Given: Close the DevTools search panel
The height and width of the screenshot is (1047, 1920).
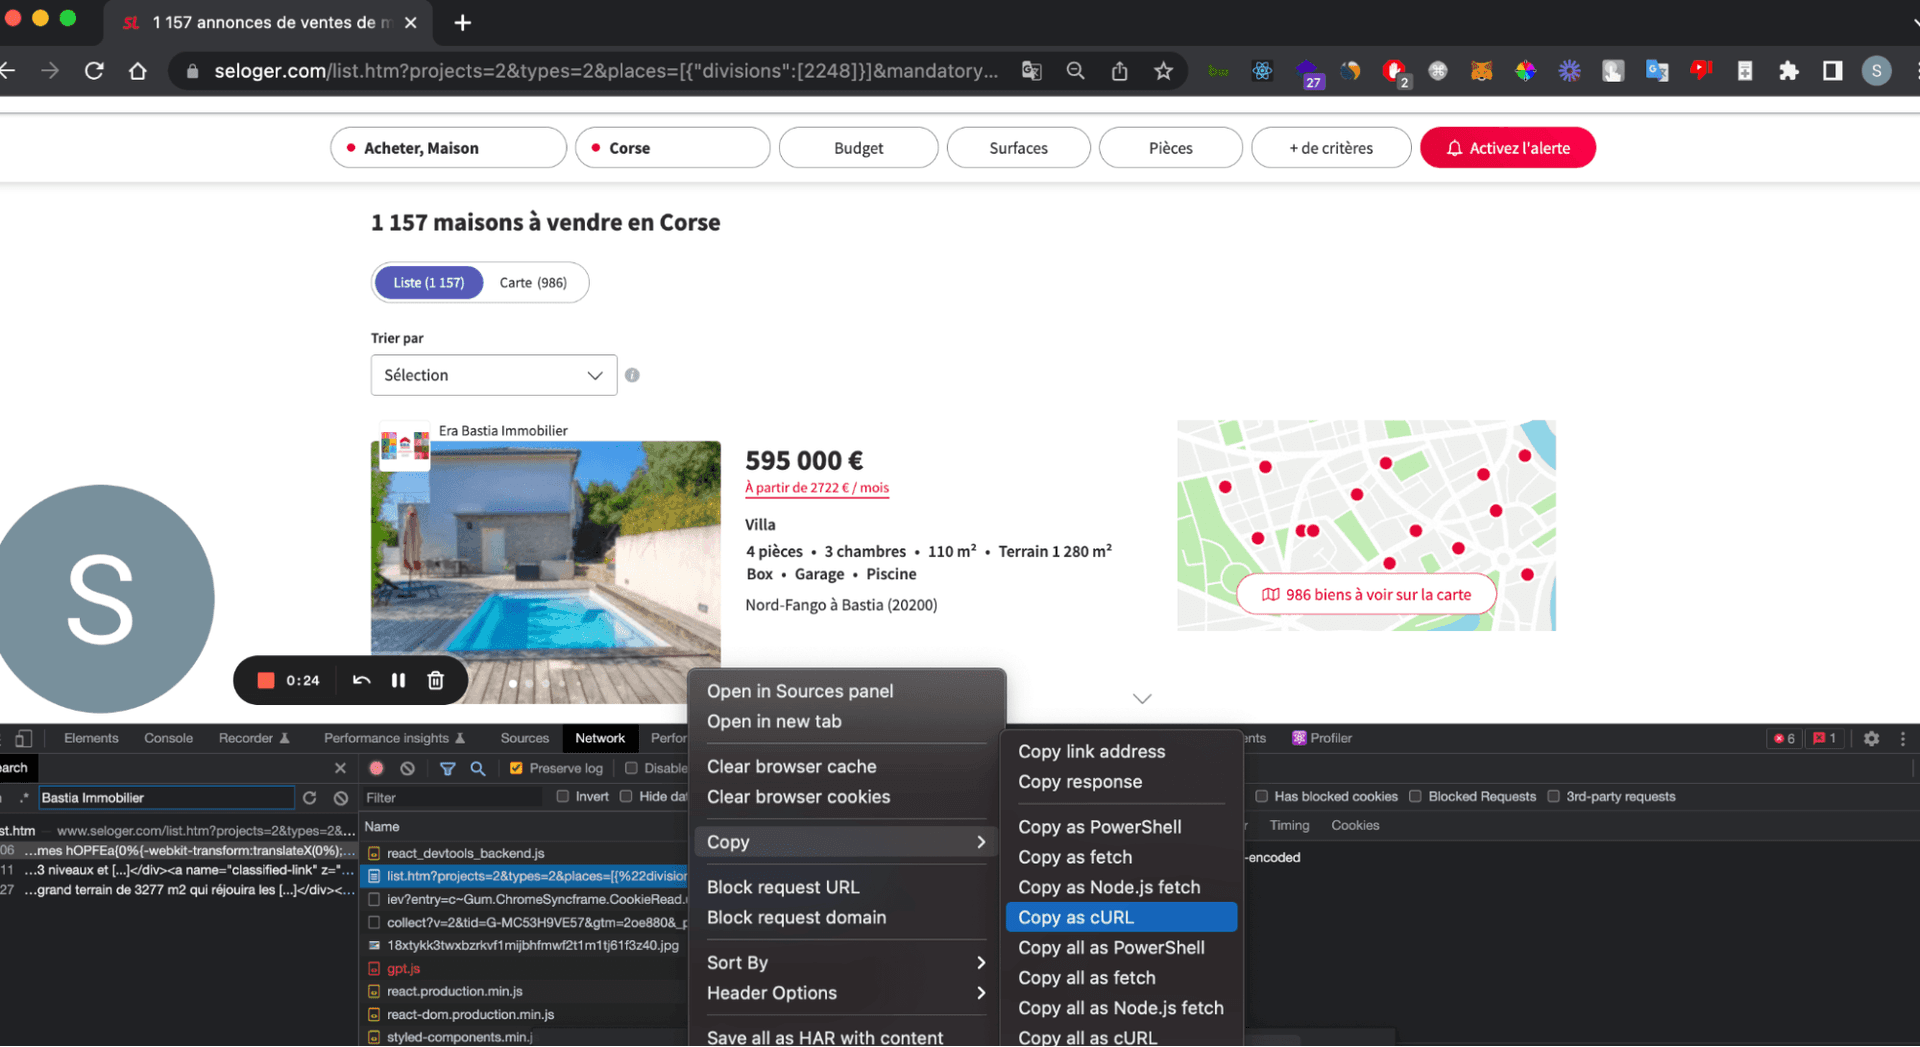Looking at the screenshot, I should click(340, 769).
